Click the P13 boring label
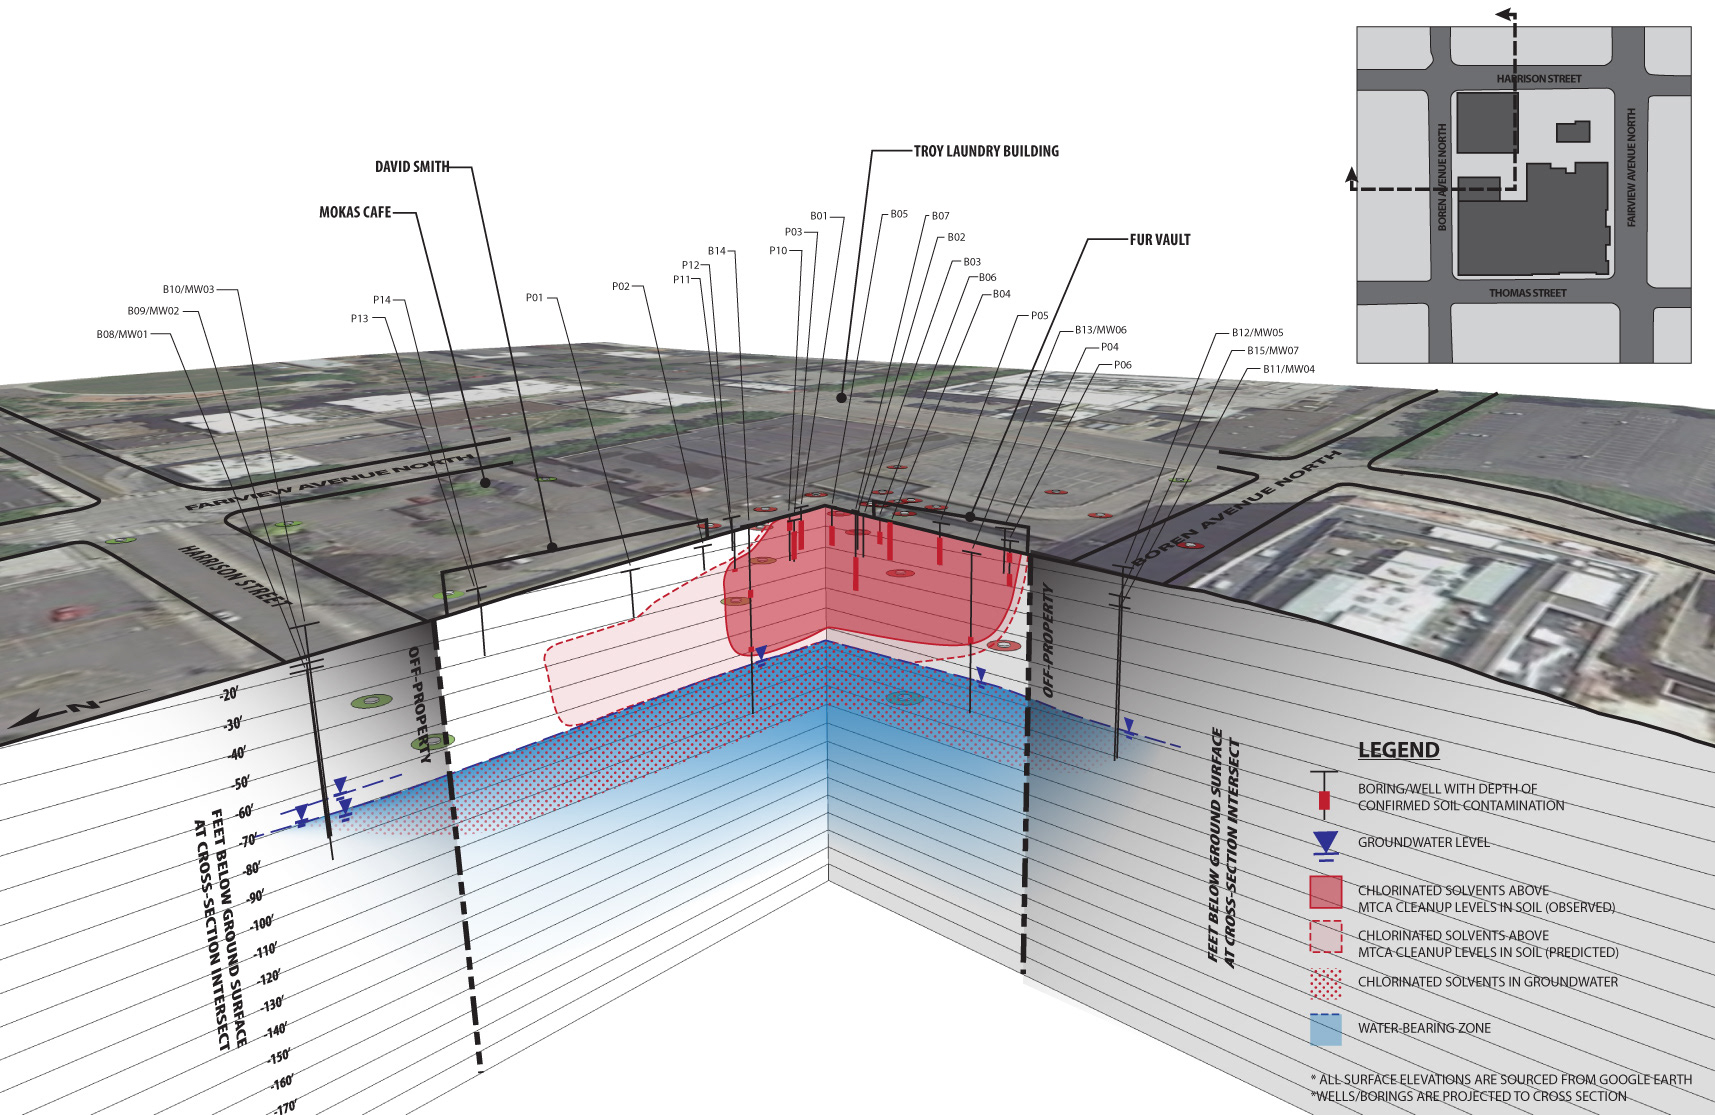The width and height of the screenshot is (1715, 1115). pyautogui.click(x=360, y=319)
